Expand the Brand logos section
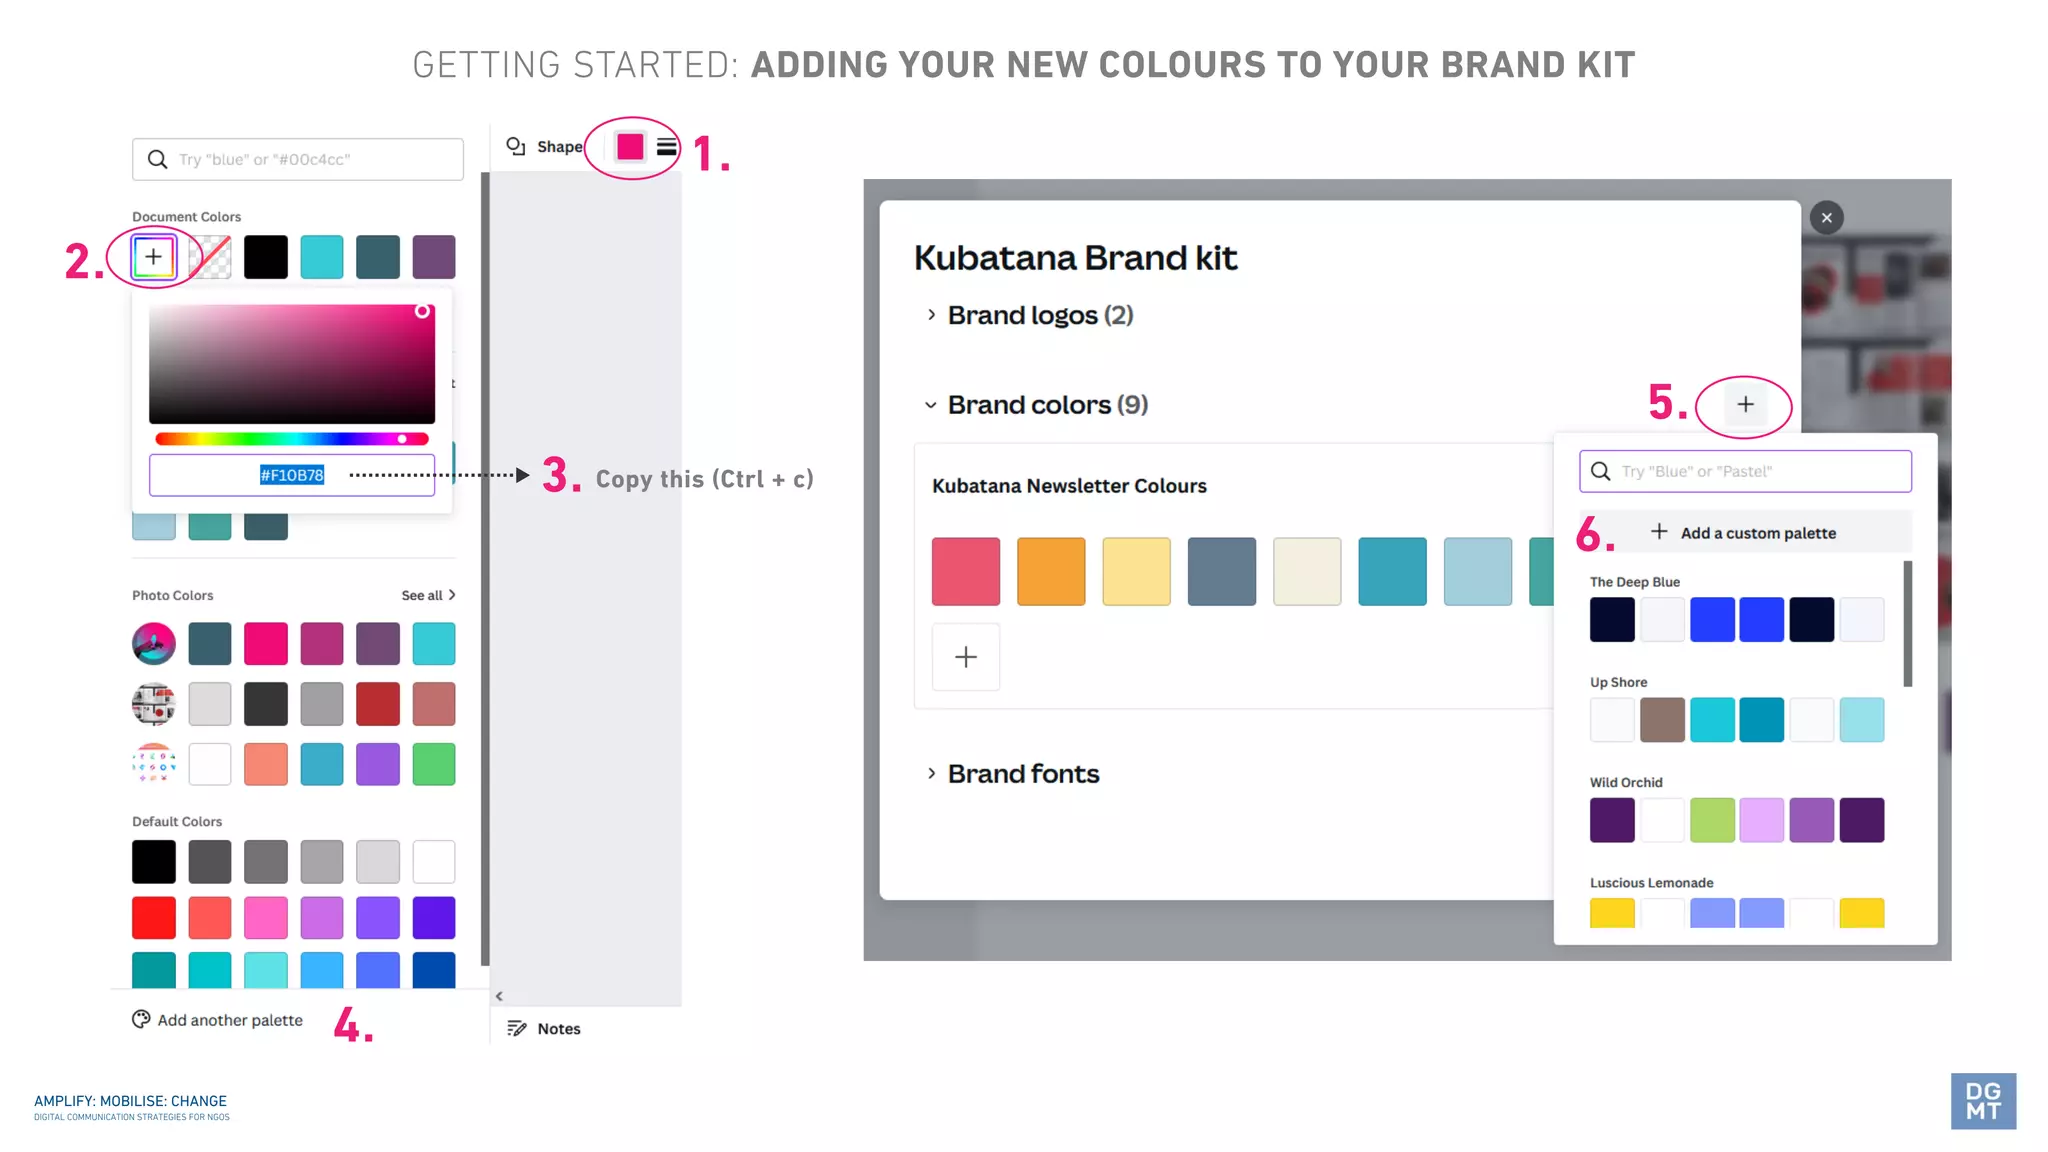2048x1152 pixels. point(931,315)
